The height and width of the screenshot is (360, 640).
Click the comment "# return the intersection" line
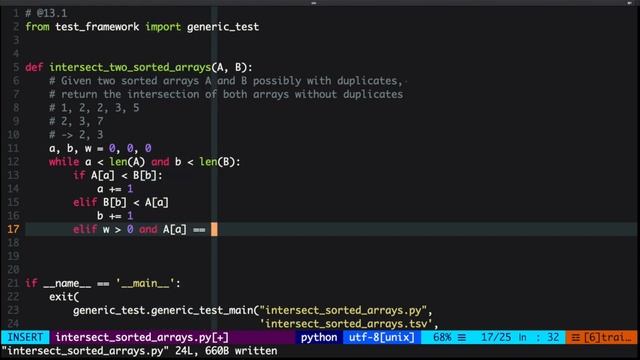[226, 94]
